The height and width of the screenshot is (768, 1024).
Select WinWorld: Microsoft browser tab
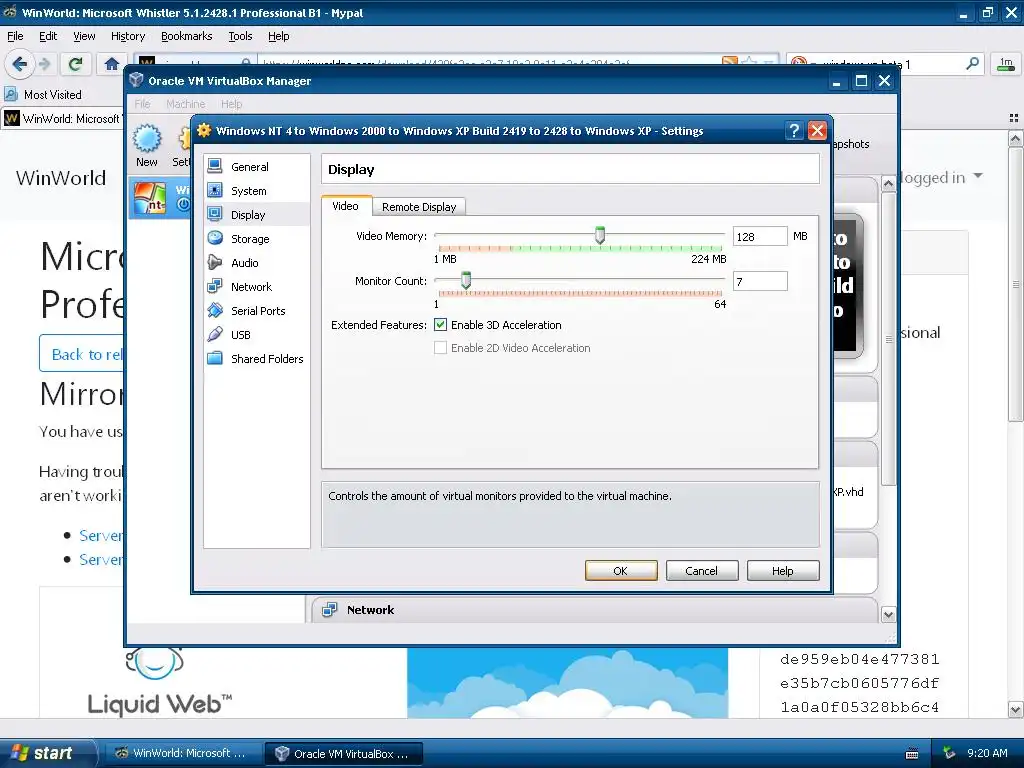coord(63,119)
